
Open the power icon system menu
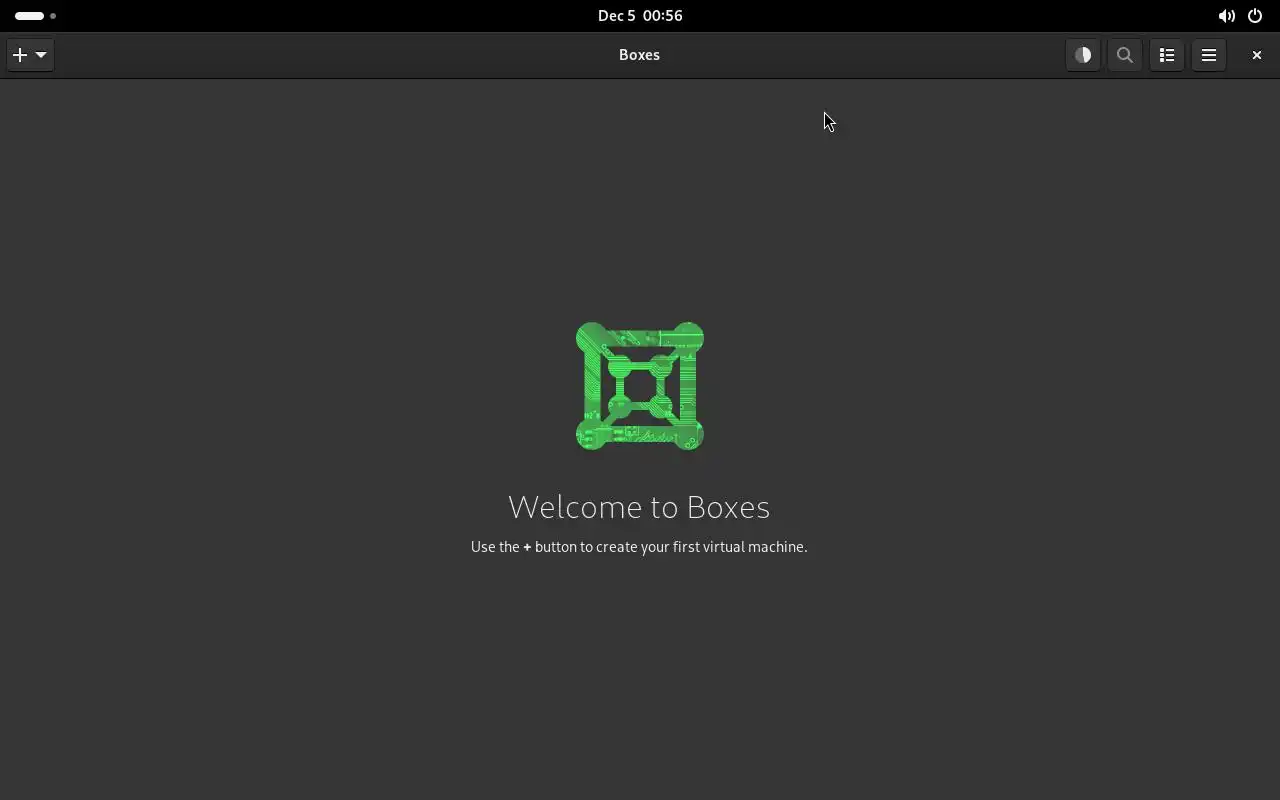coord(1255,16)
